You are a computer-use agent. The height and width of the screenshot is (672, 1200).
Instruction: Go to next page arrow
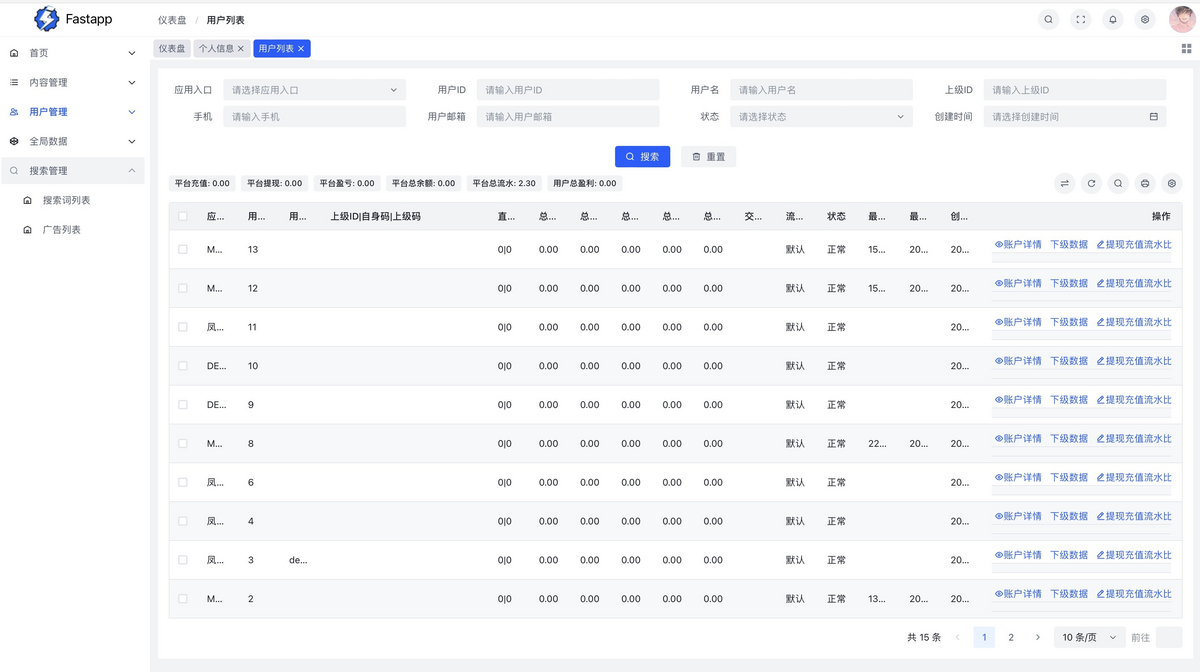[1037, 637]
